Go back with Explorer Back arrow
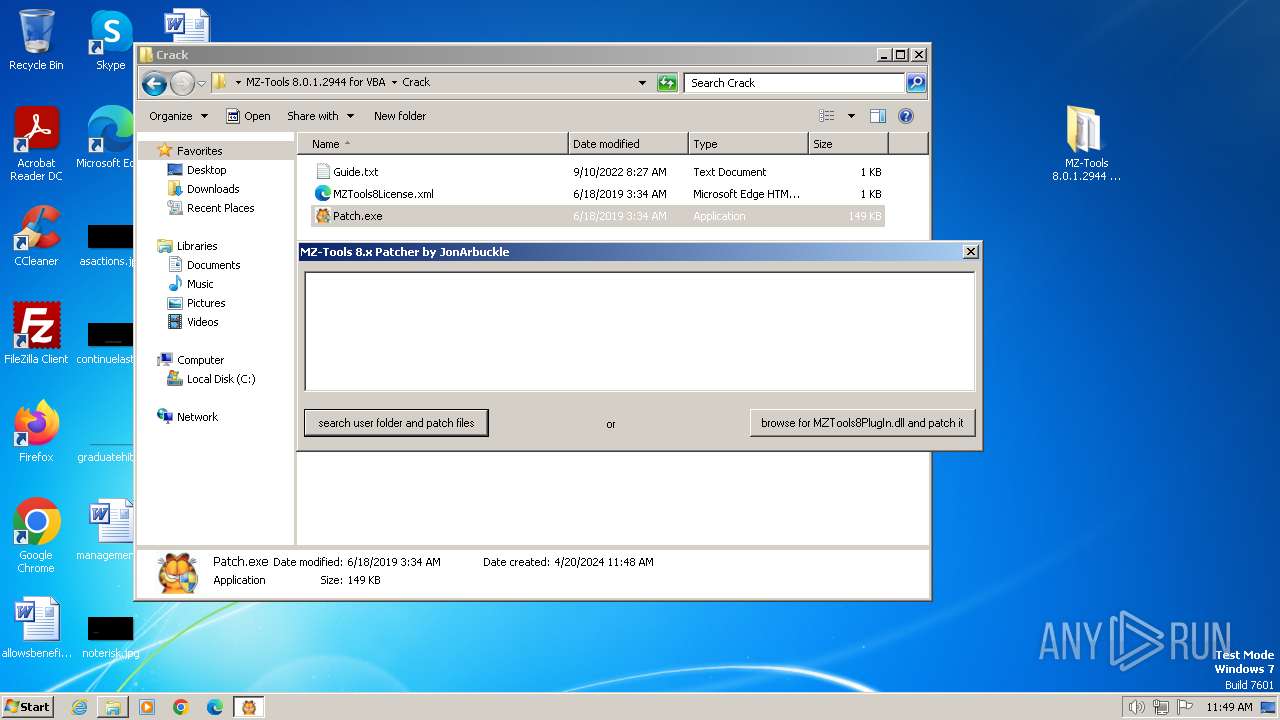Image resolution: width=1280 pixels, height=720 pixels. pyautogui.click(x=154, y=83)
